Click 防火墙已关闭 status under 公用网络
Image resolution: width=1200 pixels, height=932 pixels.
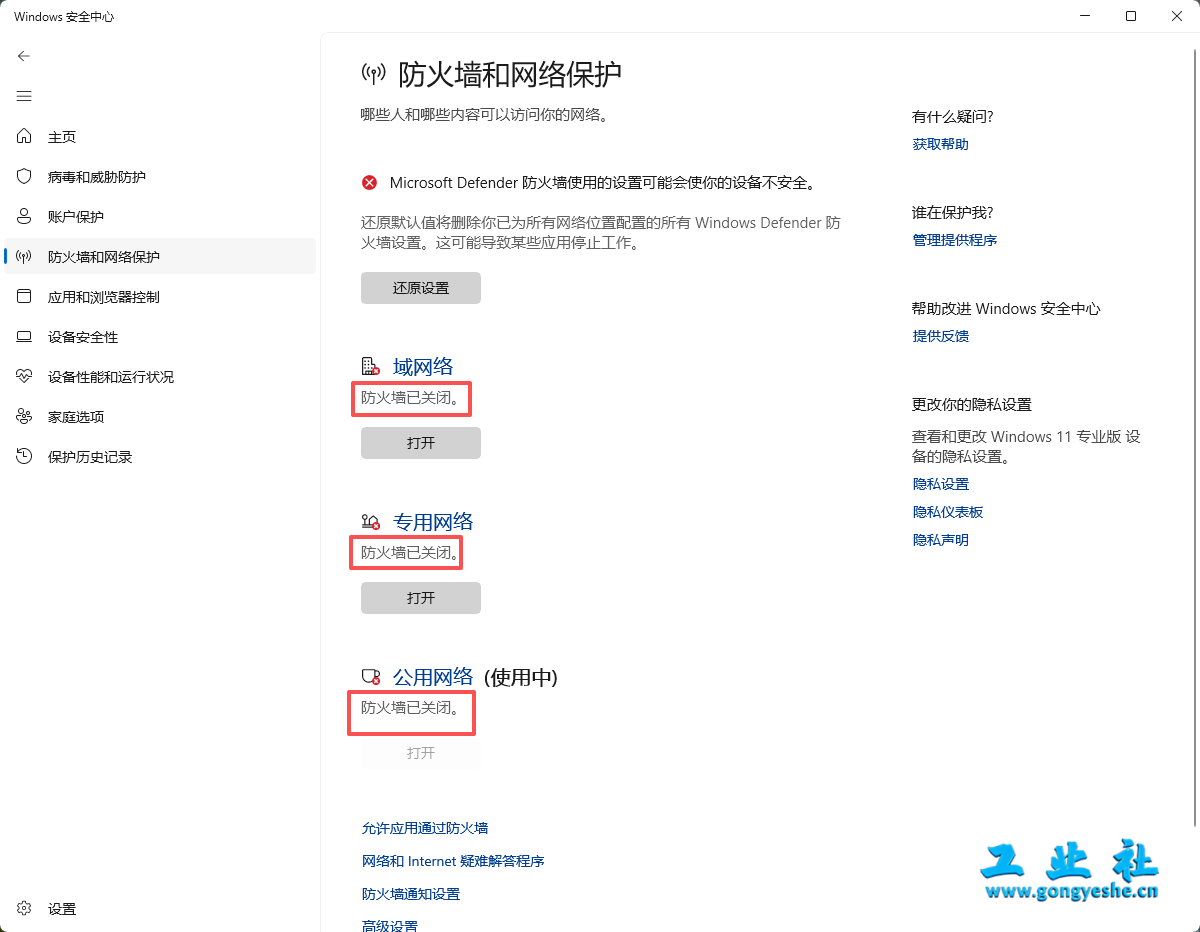(411, 708)
